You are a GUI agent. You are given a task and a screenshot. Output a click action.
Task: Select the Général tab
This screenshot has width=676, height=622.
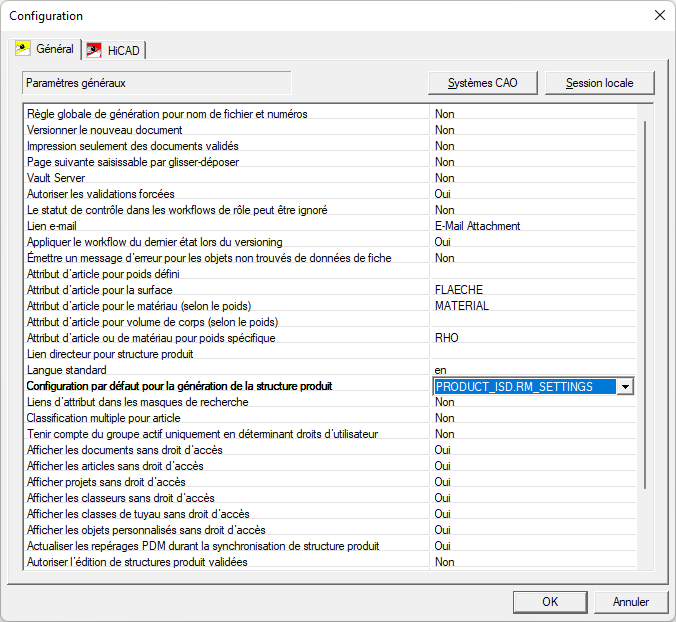[54, 49]
